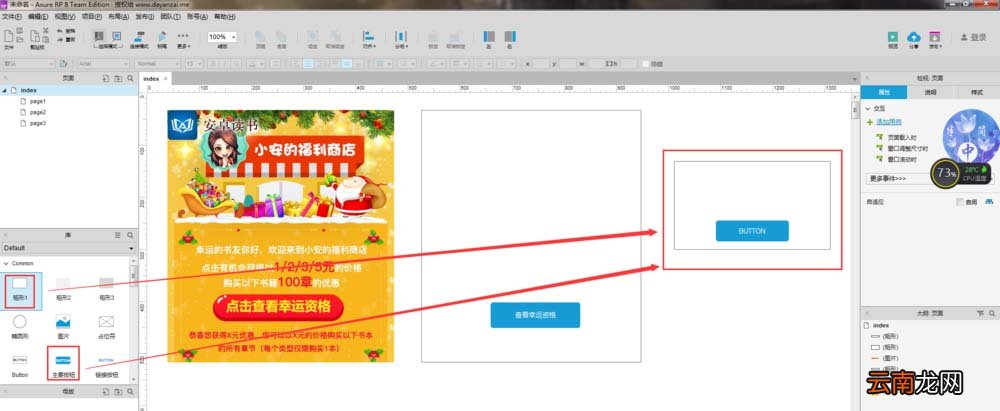Open the 视图(V) menu
This screenshot has width=1000, height=411.
65,17
